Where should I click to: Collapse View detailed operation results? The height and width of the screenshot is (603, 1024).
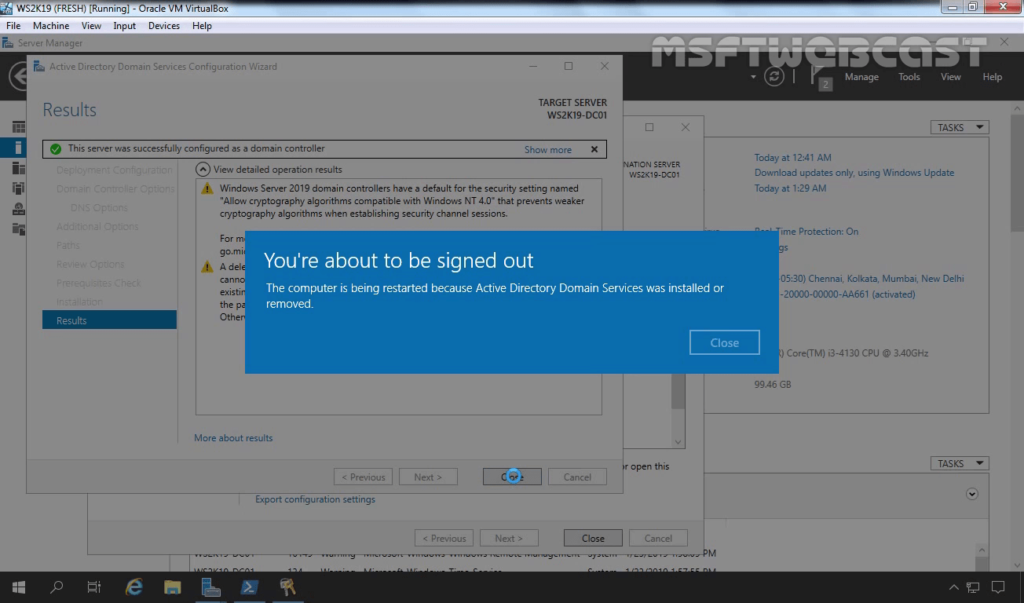click(203, 169)
